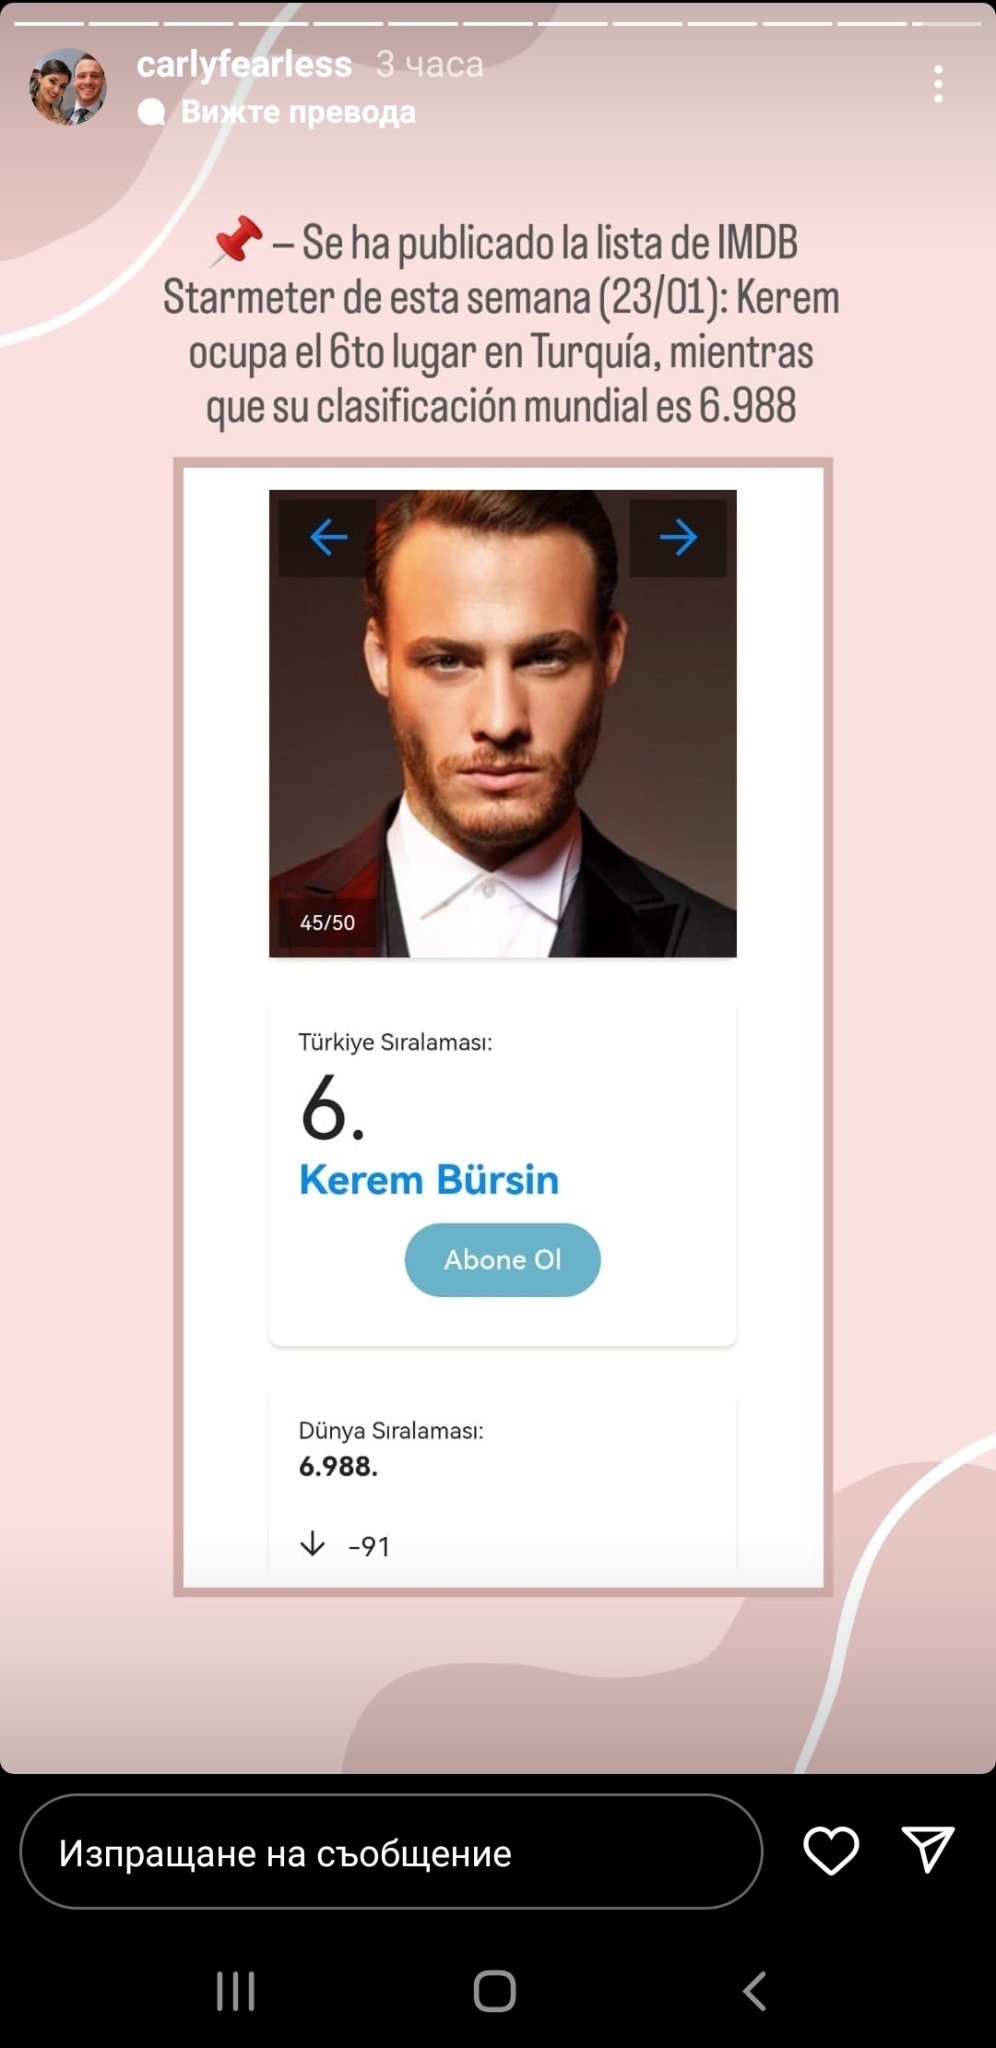Click the Abone Ol subscribe button
The width and height of the screenshot is (996, 2048).
pos(503,1260)
